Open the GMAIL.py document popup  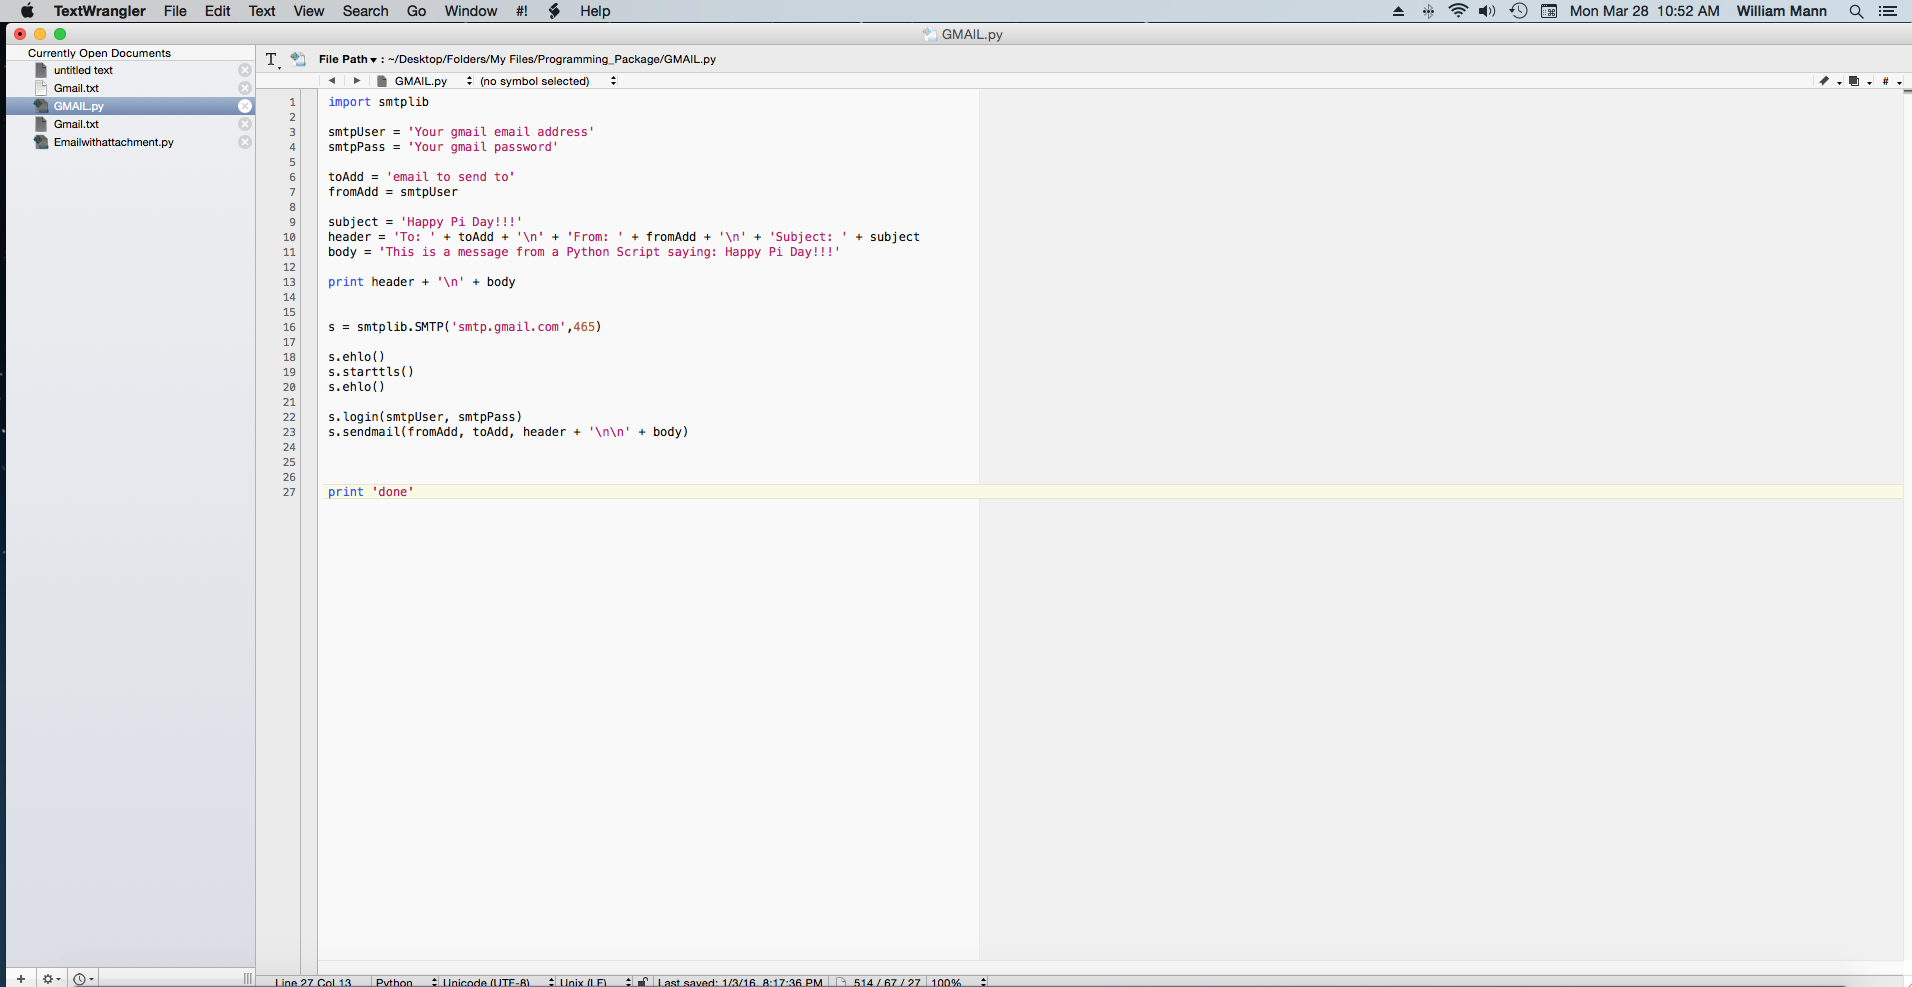[x=425, y=81]
